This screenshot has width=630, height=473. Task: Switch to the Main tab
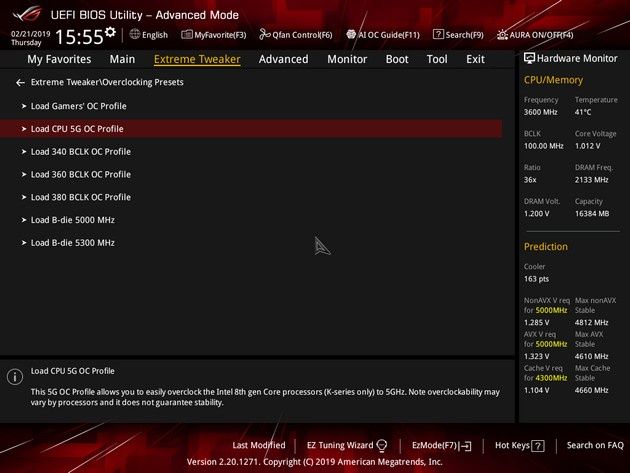122,59
